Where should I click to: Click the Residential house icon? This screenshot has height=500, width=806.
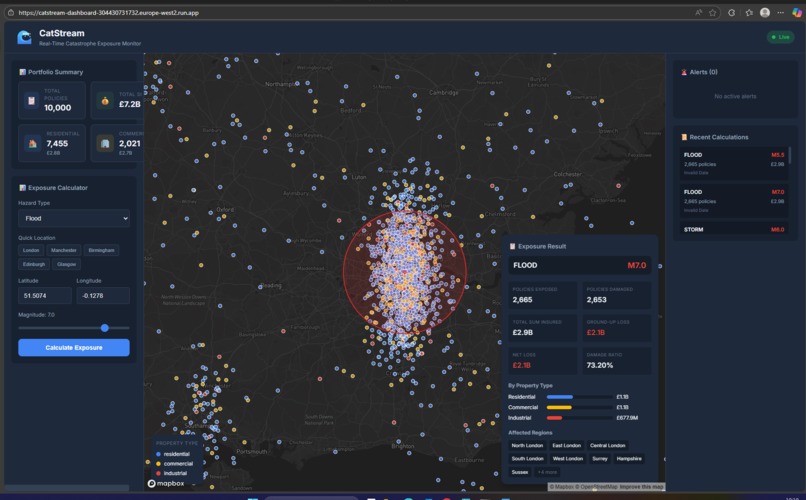[32, 143]
